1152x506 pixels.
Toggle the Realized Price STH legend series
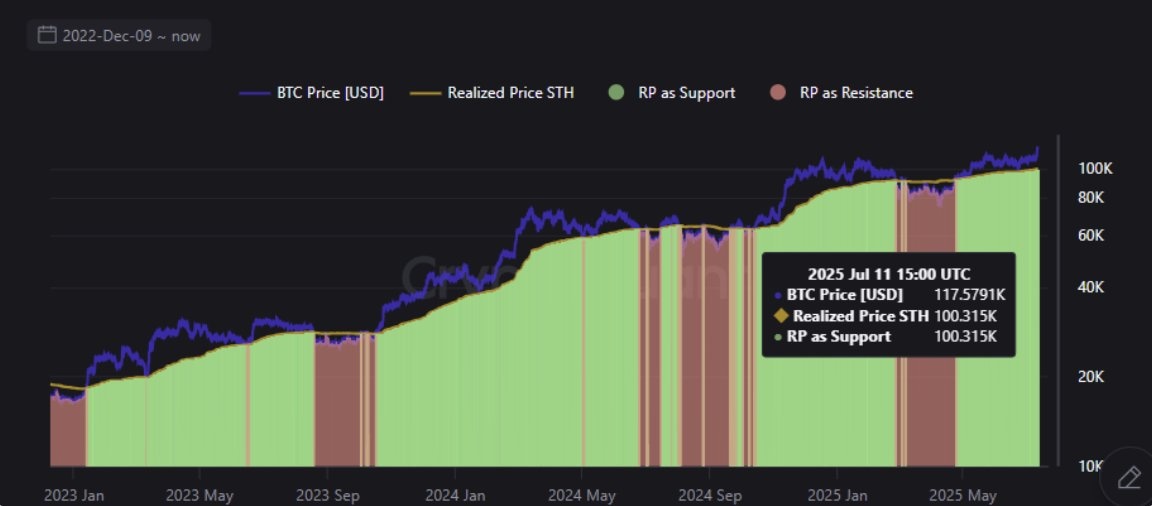pyautogui.click(x=489, y=93)
